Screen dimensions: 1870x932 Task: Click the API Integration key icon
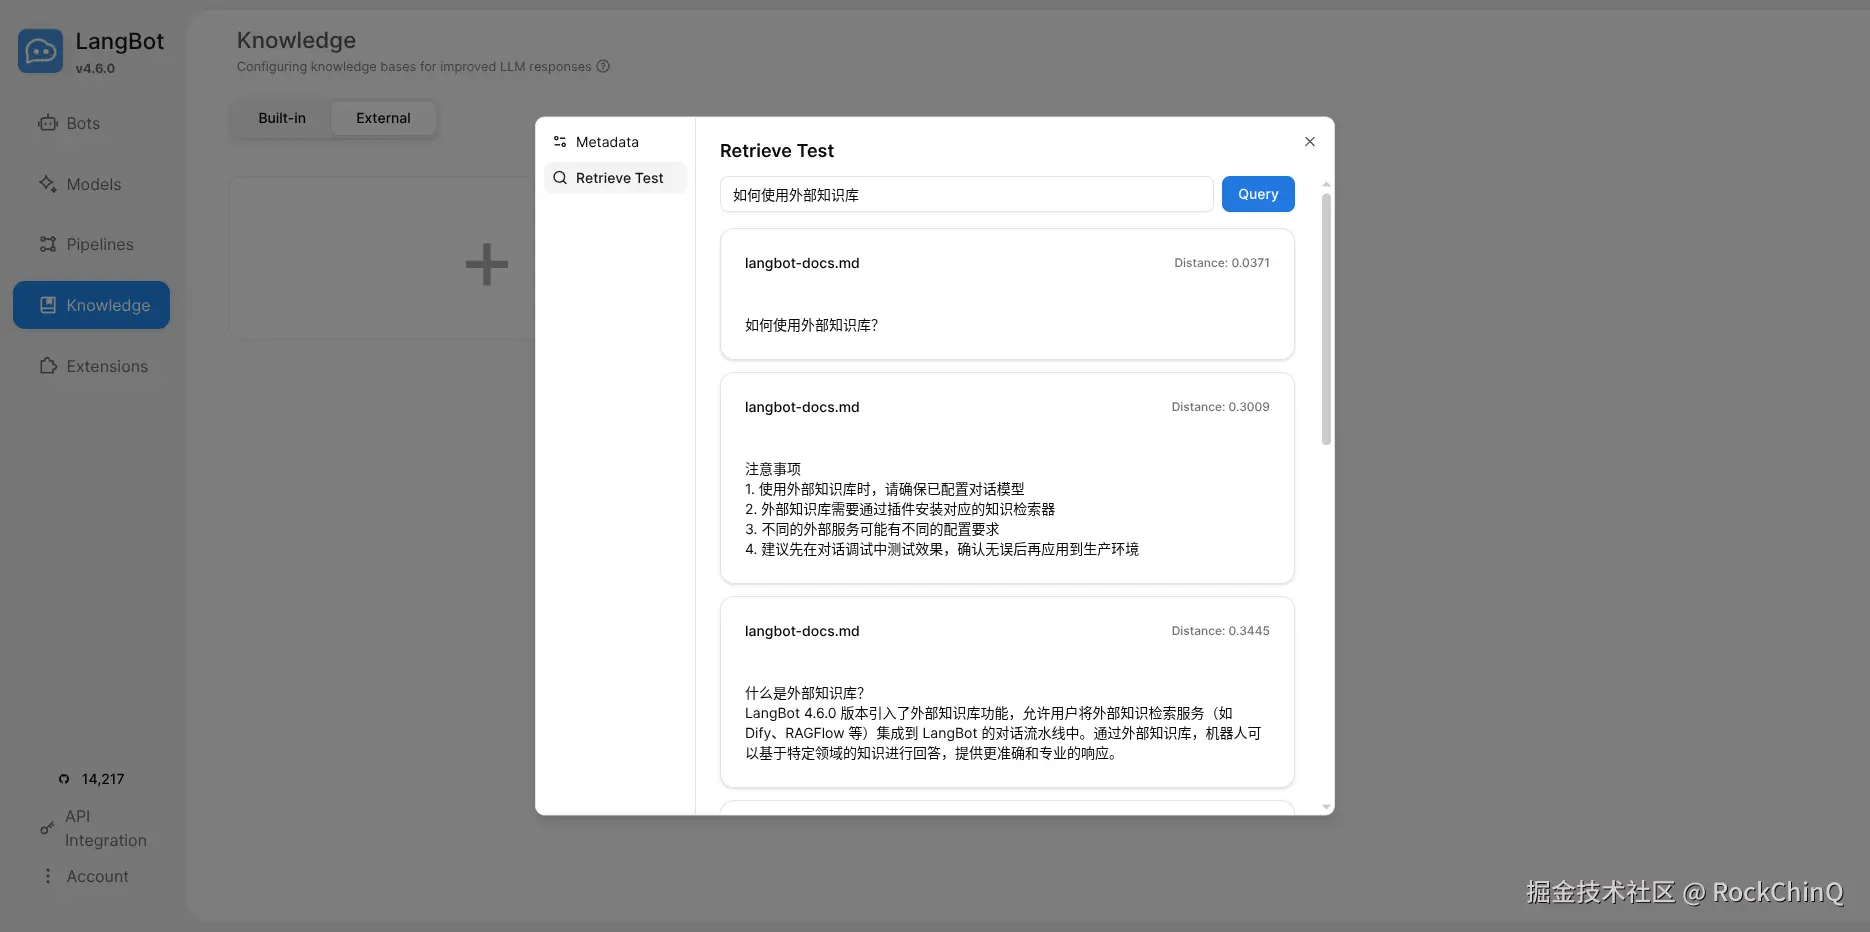click(x=47, y=828)
